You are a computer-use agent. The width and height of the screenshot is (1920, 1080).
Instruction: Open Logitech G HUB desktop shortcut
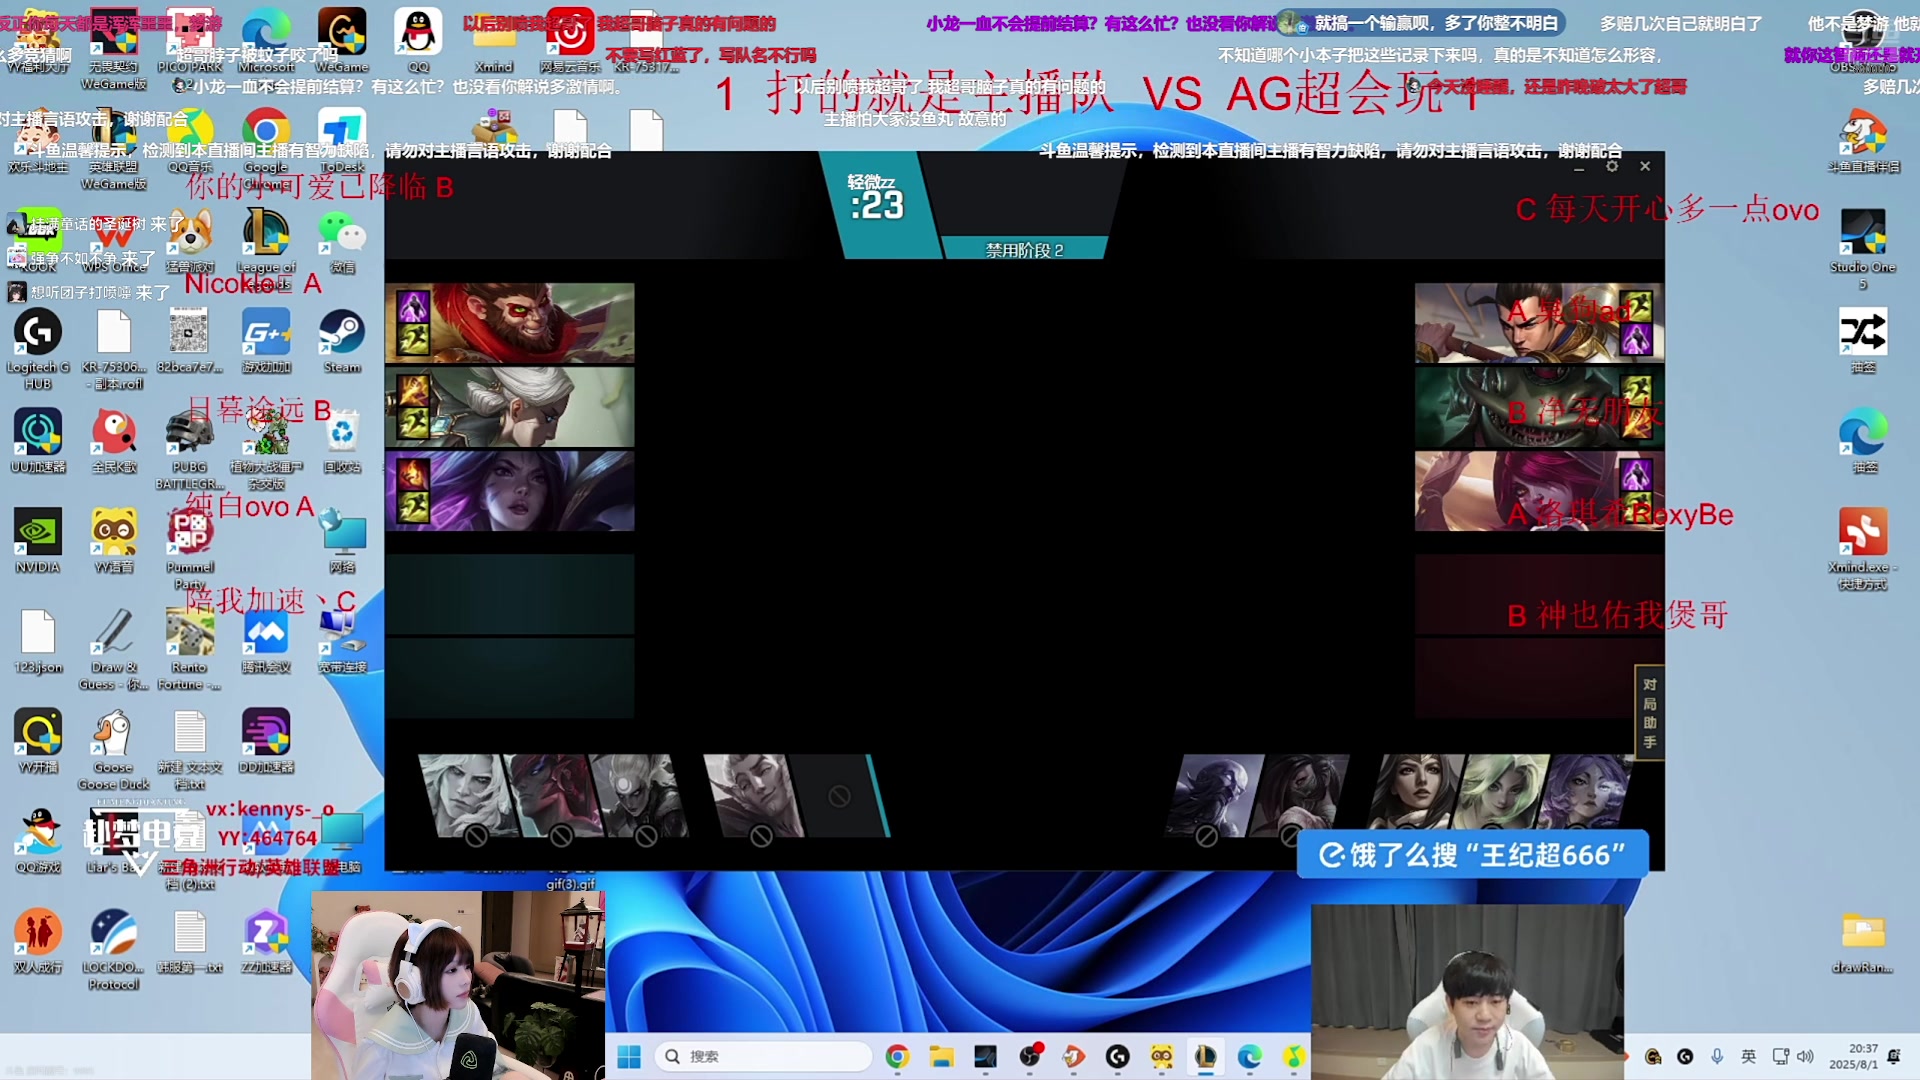tap(38, 348)
